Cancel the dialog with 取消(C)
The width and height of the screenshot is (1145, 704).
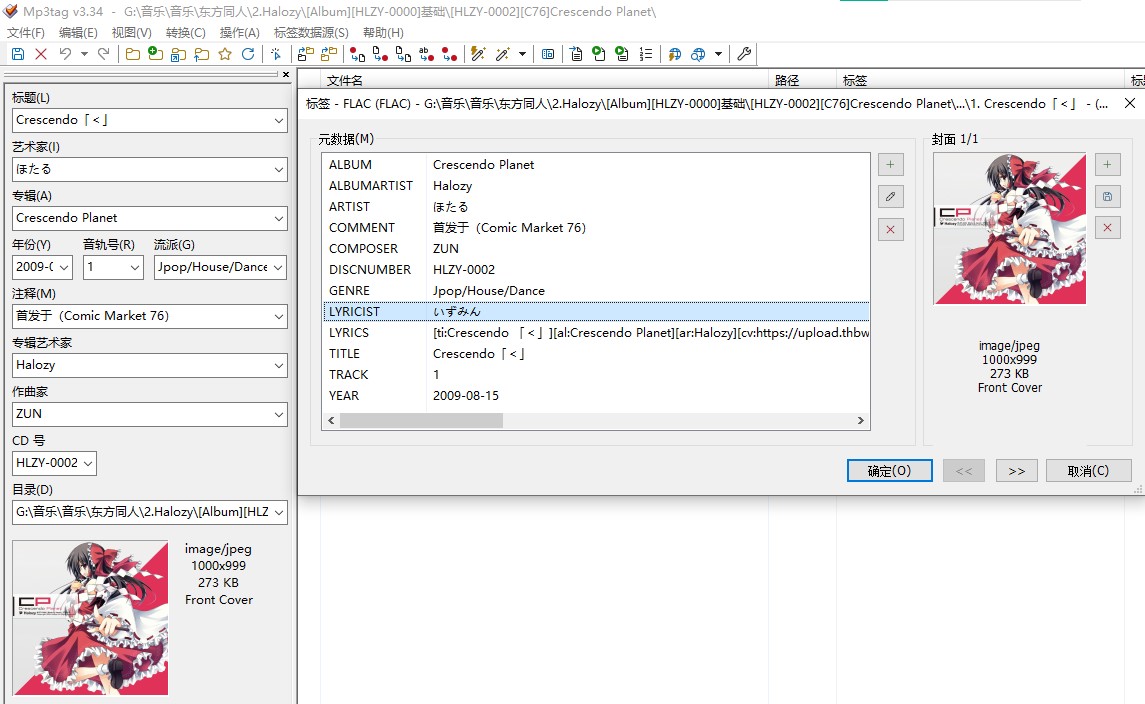(1089, 471)
